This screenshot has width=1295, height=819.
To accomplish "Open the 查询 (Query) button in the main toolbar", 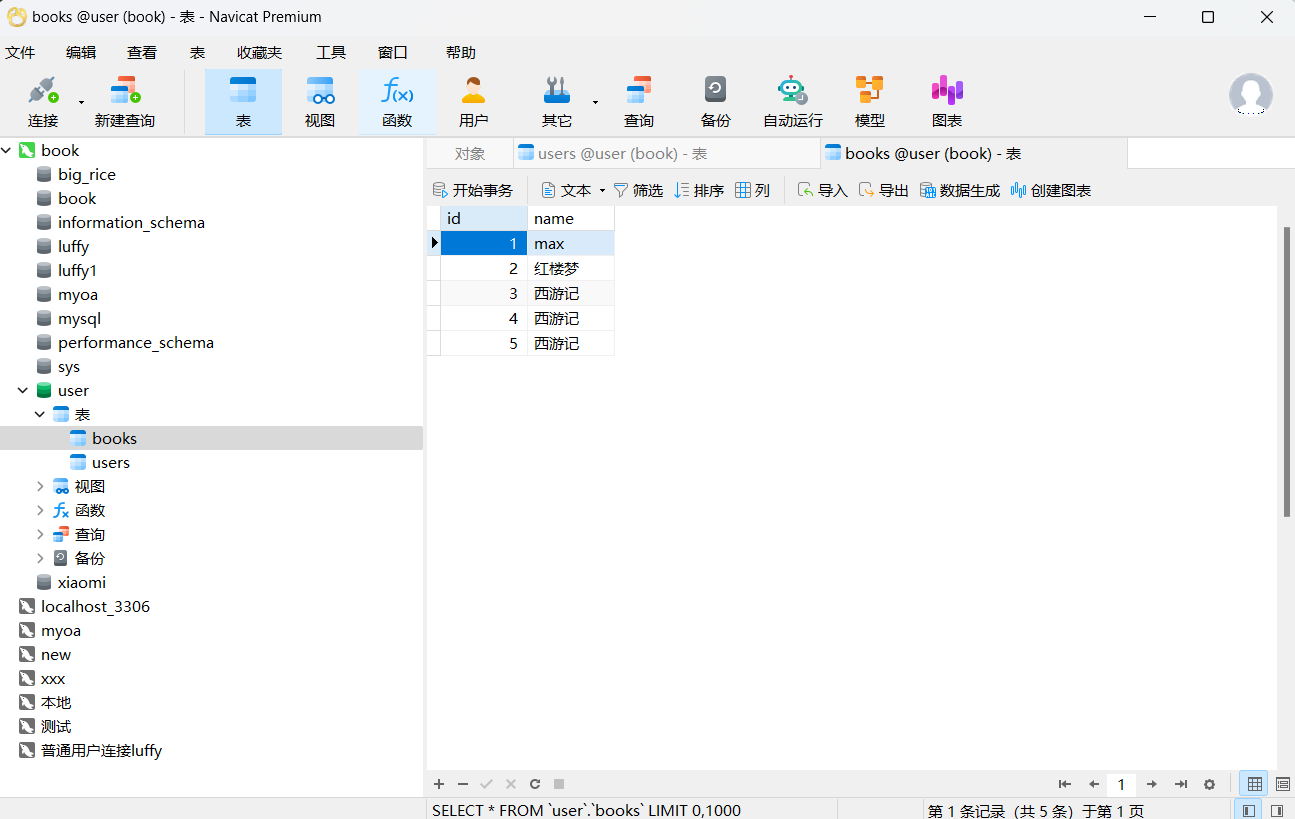I will tap(639, 102).
